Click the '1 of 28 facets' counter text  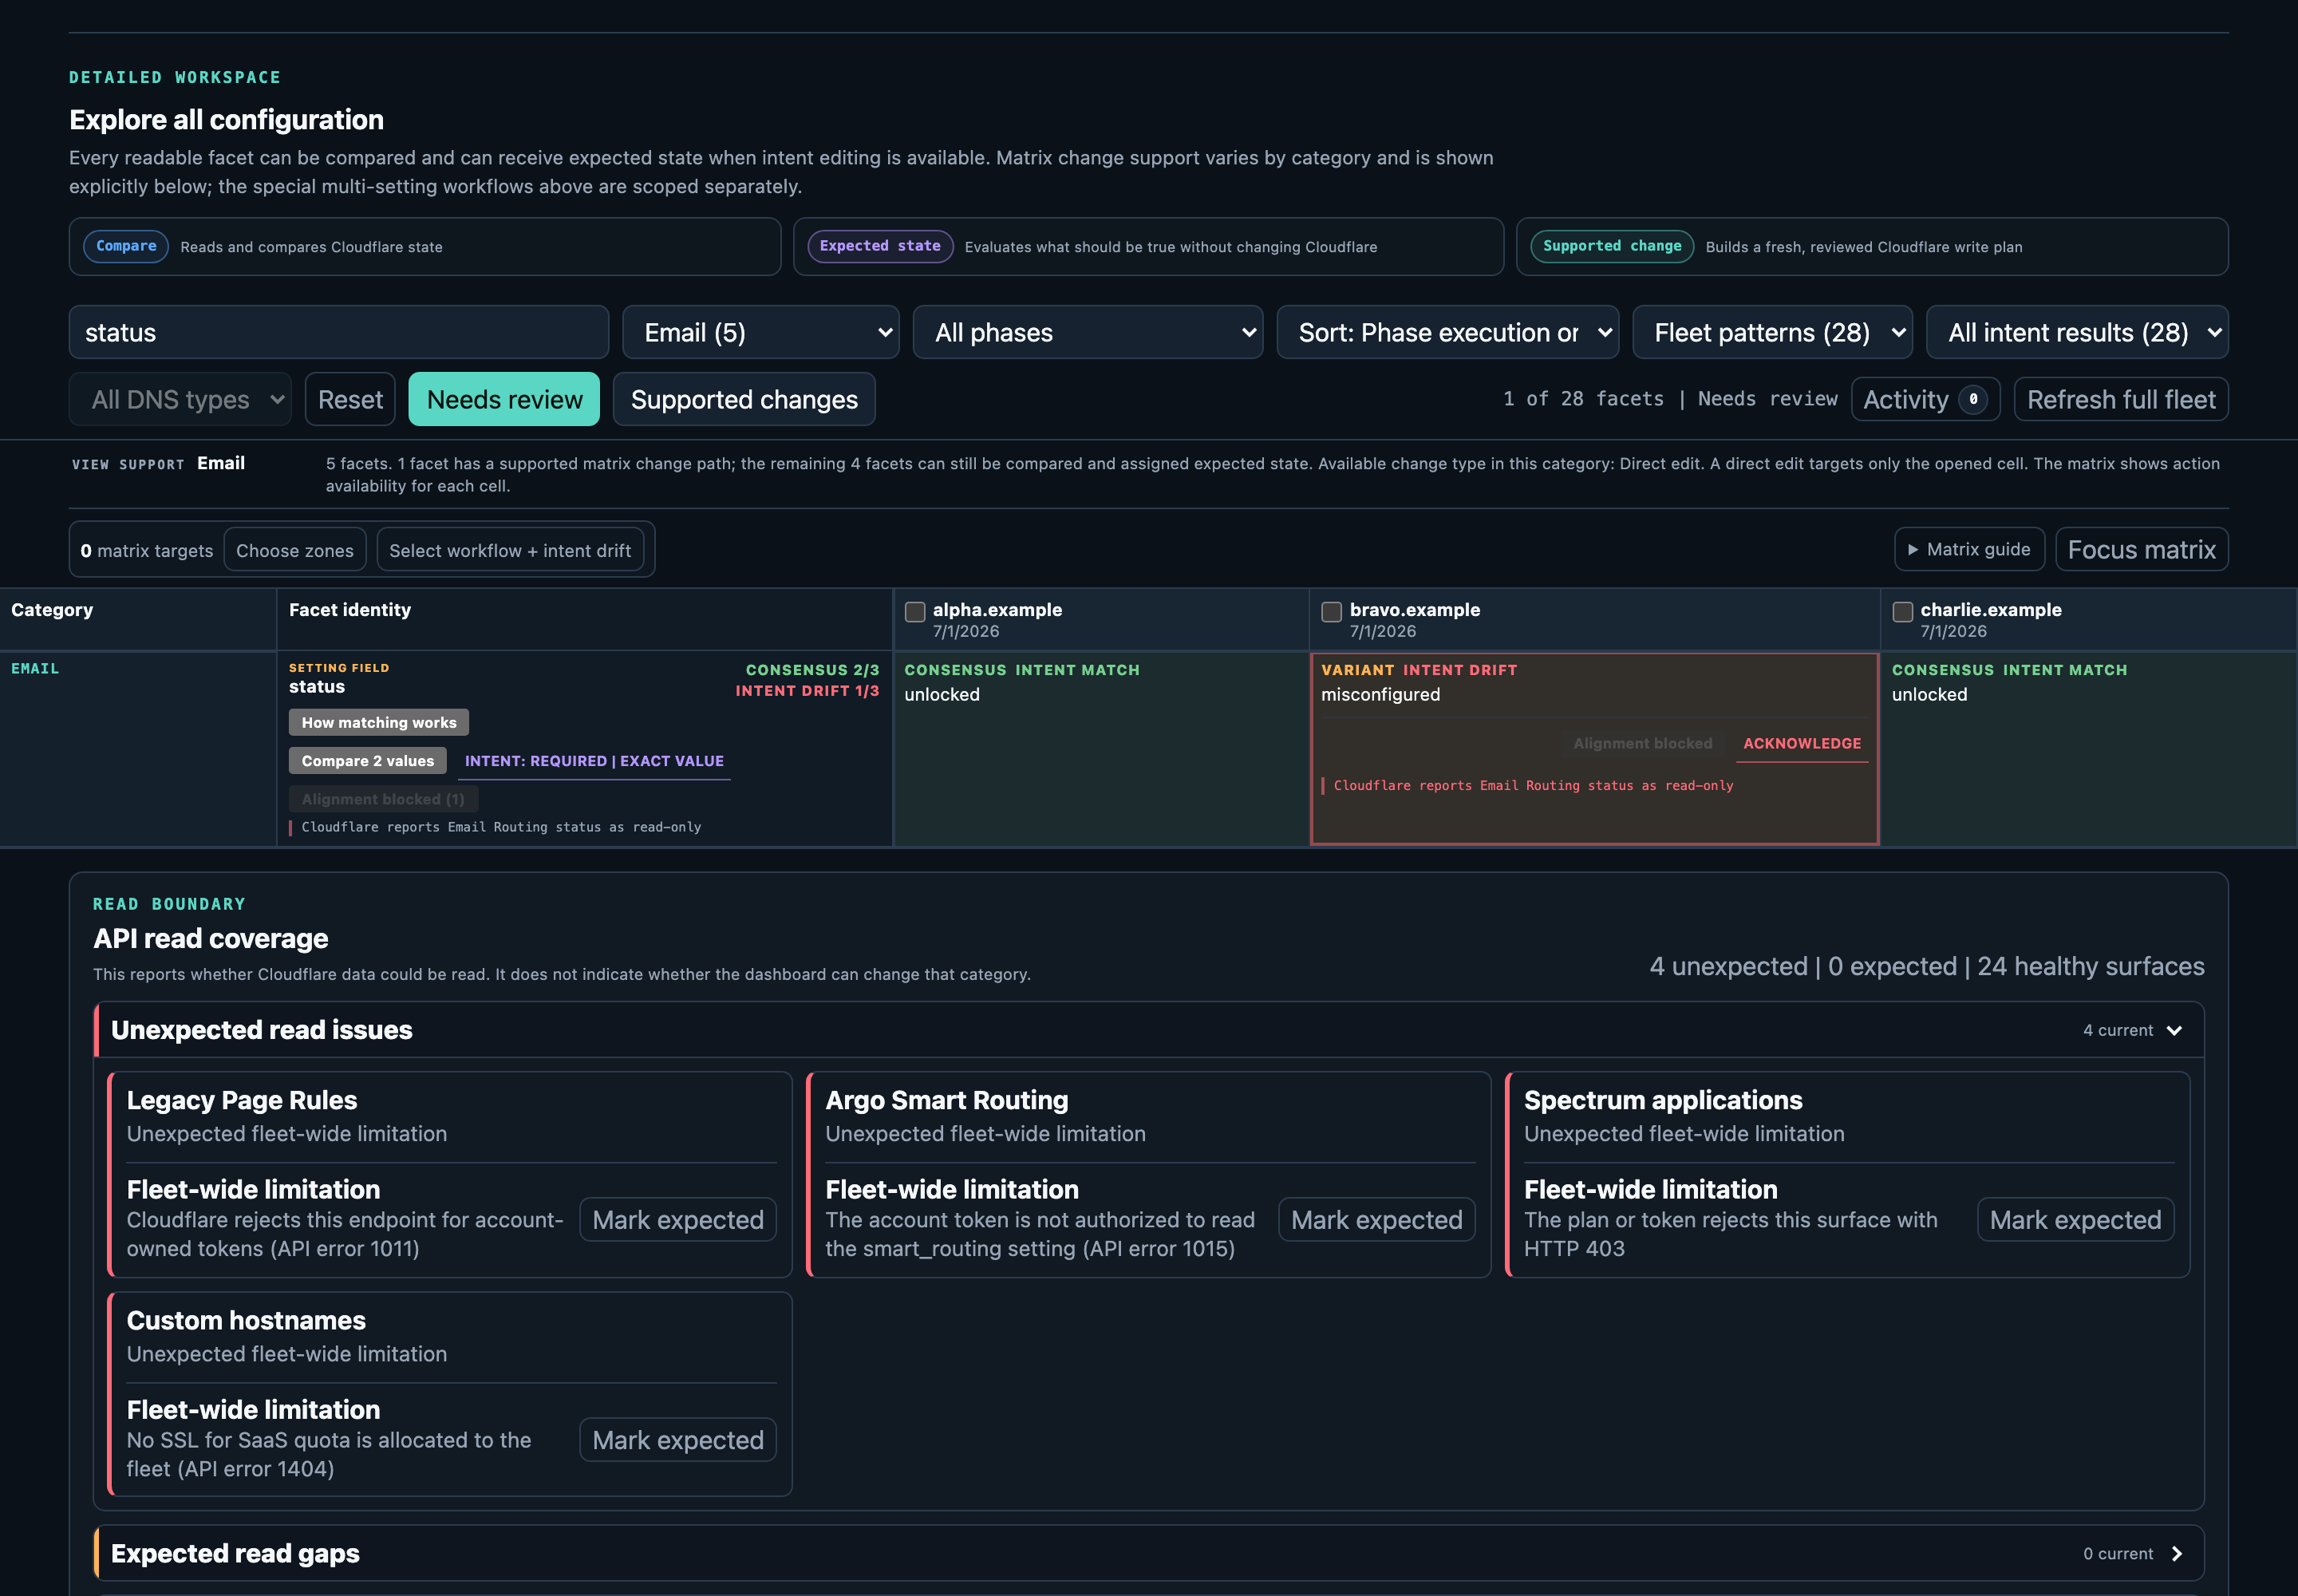[1583, 399]
